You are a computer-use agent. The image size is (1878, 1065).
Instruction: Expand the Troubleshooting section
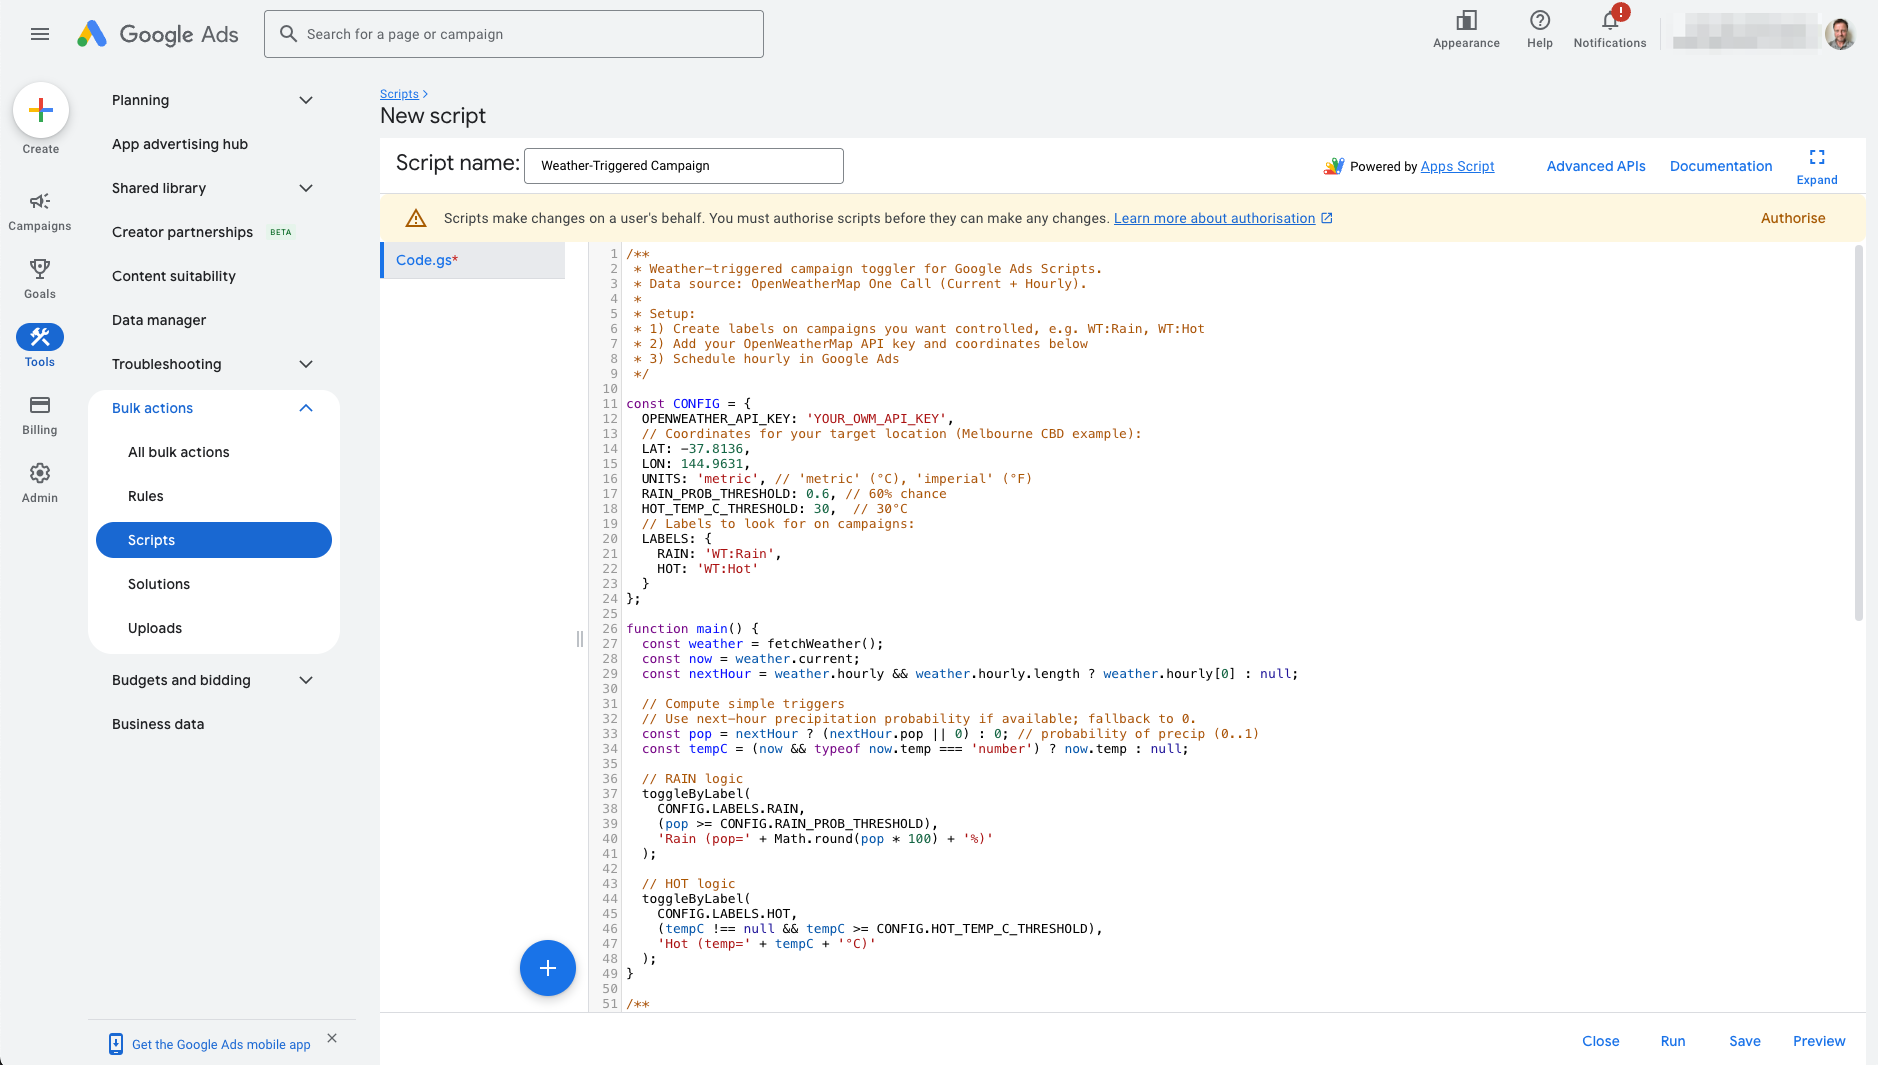click(306, 364)
